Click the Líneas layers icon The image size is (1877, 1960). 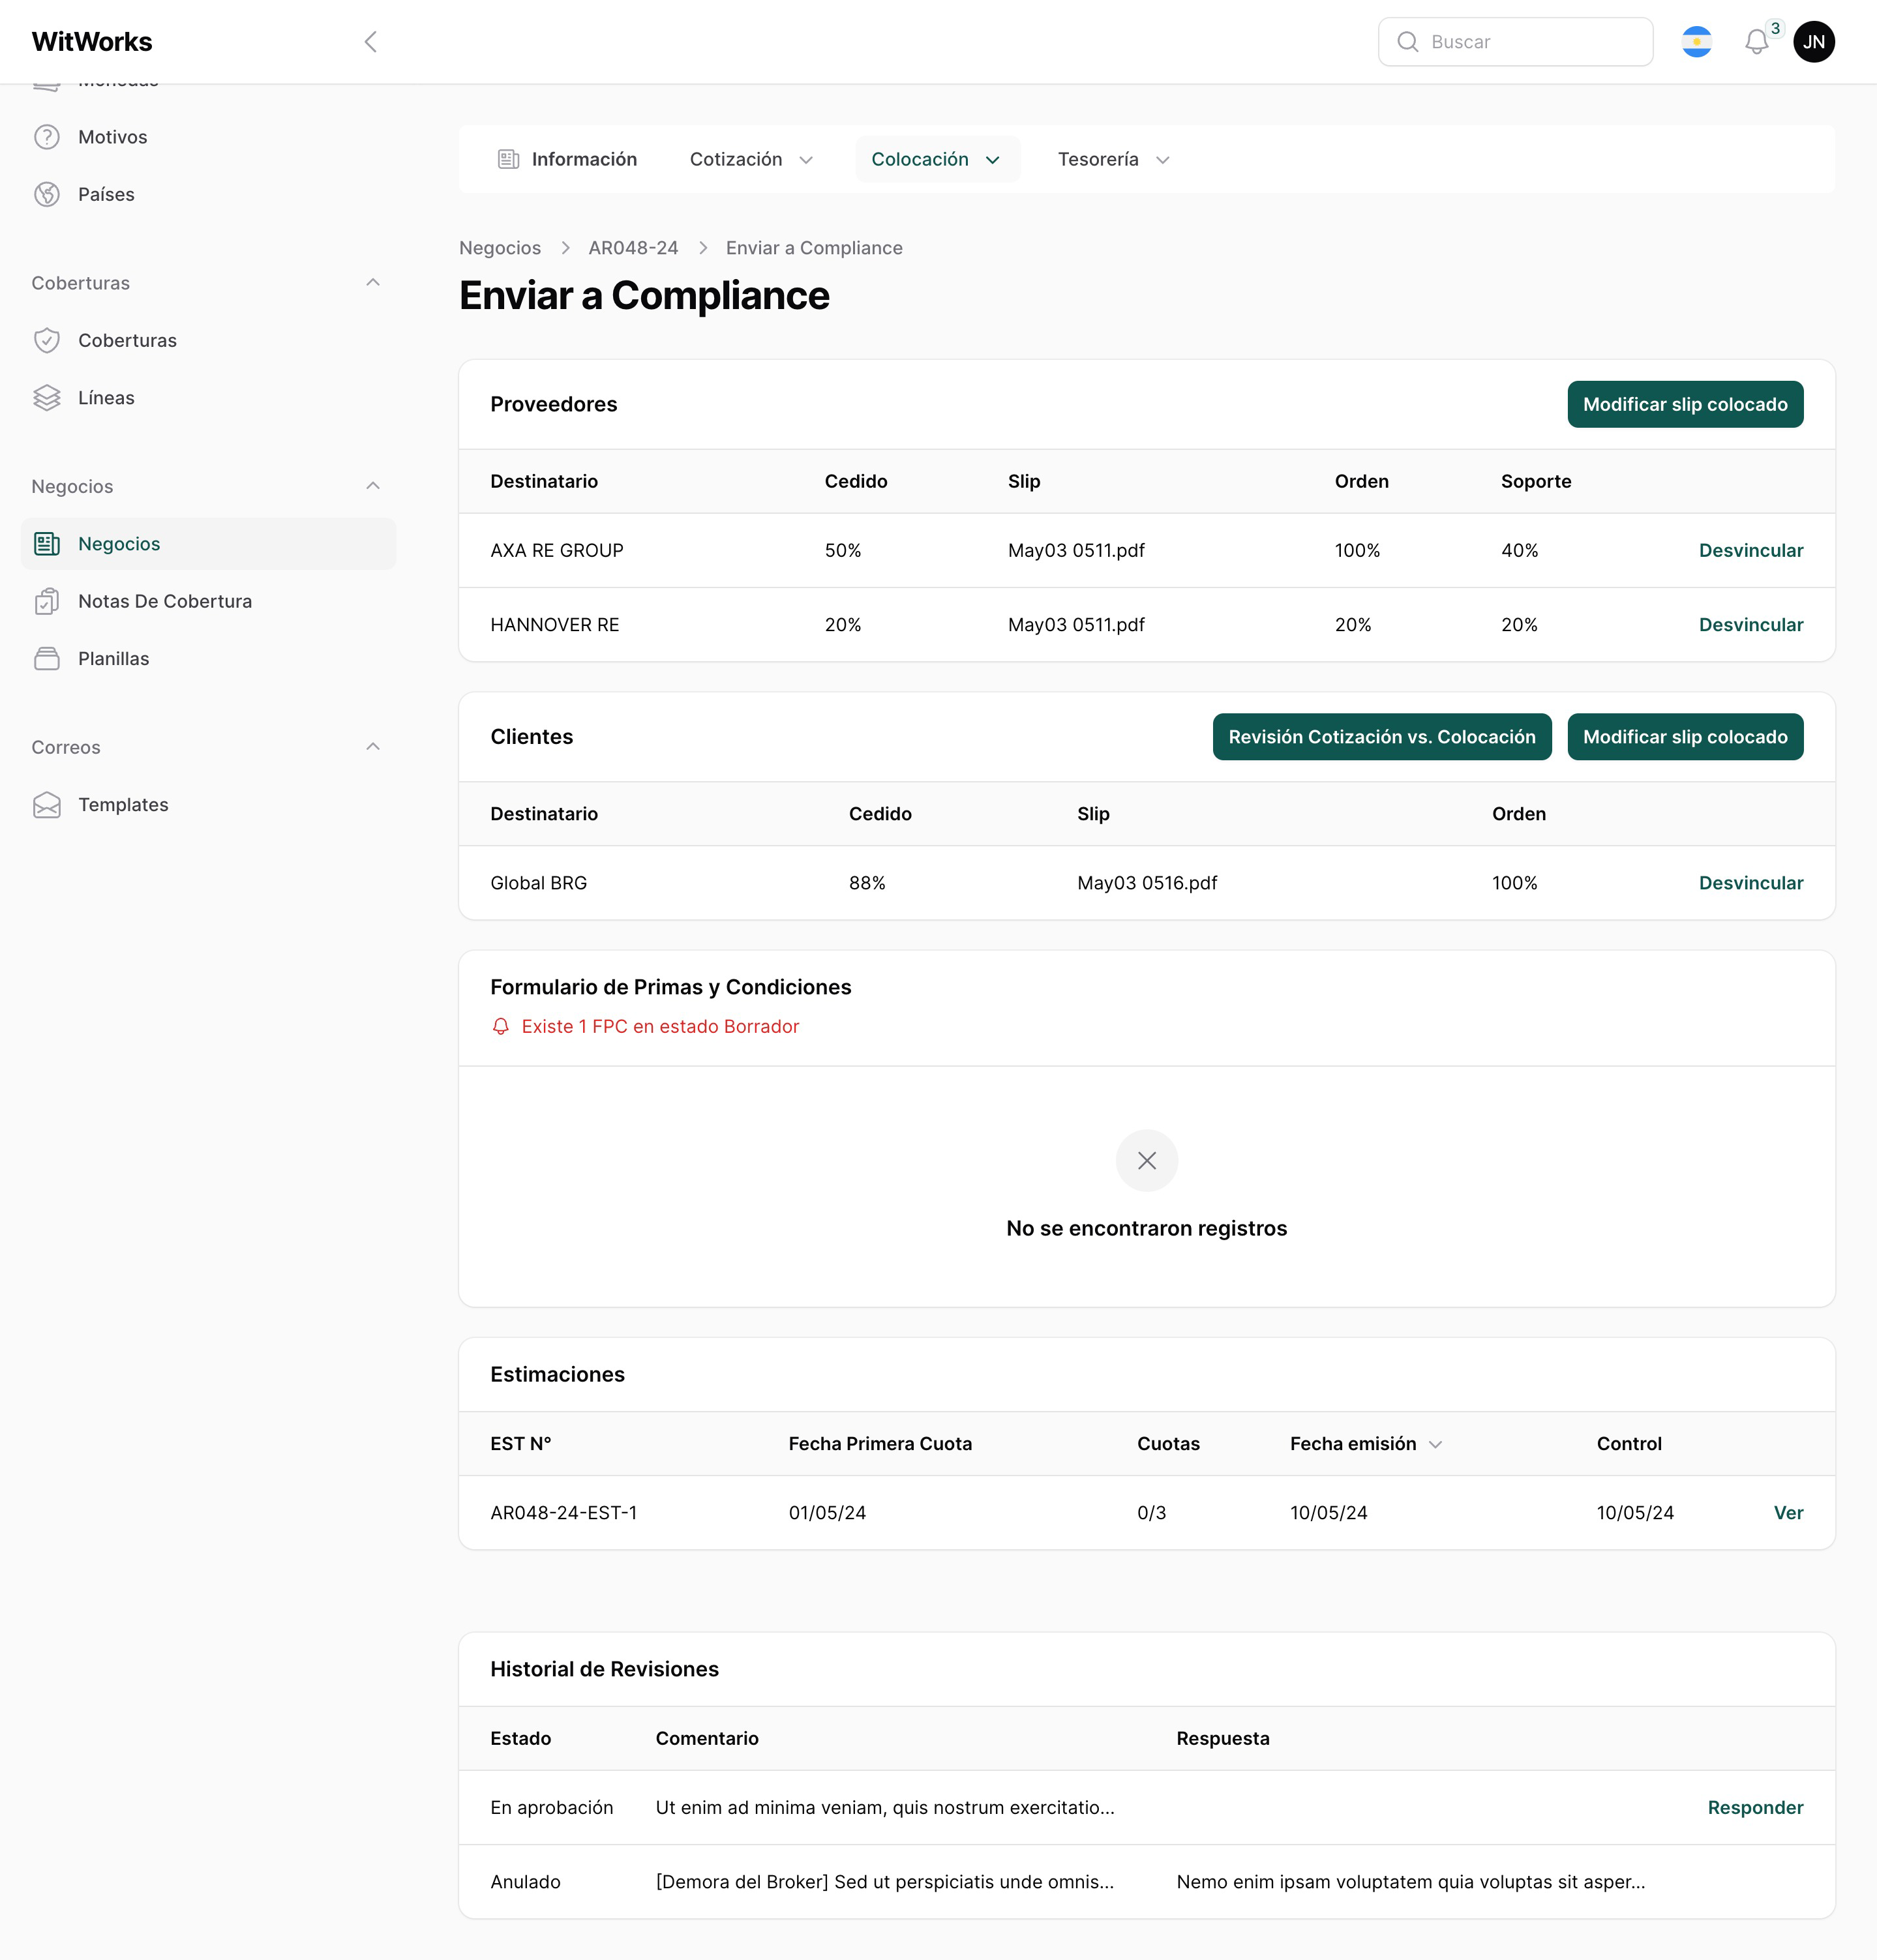[x=47, y=397]
